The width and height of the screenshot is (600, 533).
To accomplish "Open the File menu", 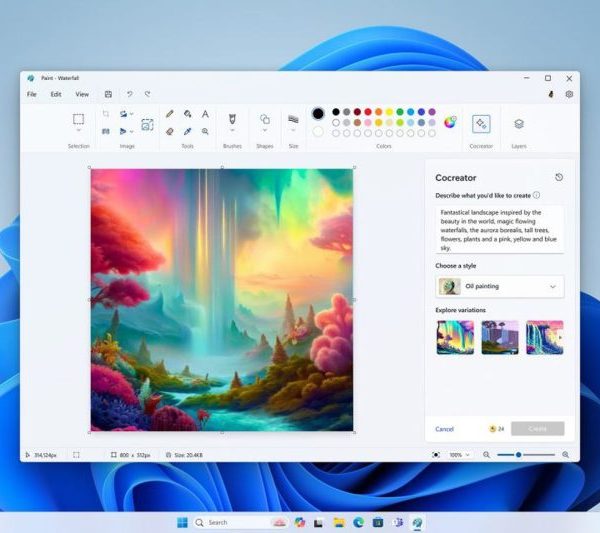I will click(x=32, y=94).
